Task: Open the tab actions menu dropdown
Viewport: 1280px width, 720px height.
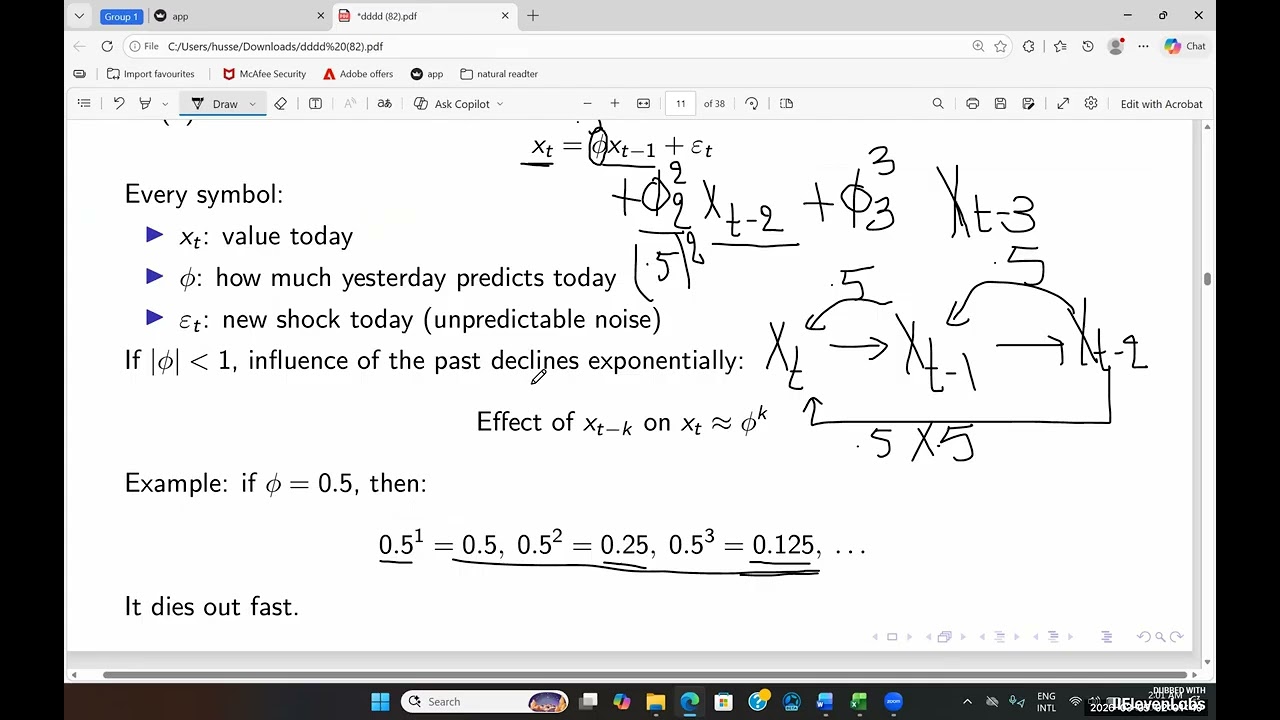Action: (x=79, y=16)
